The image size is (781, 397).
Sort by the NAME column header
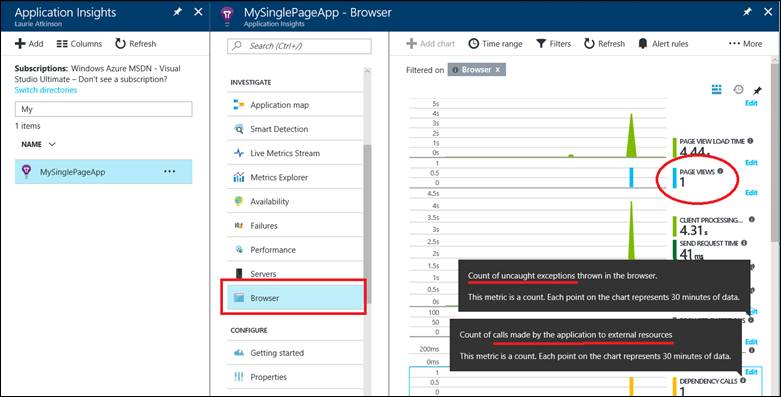[x=38, y=144]
